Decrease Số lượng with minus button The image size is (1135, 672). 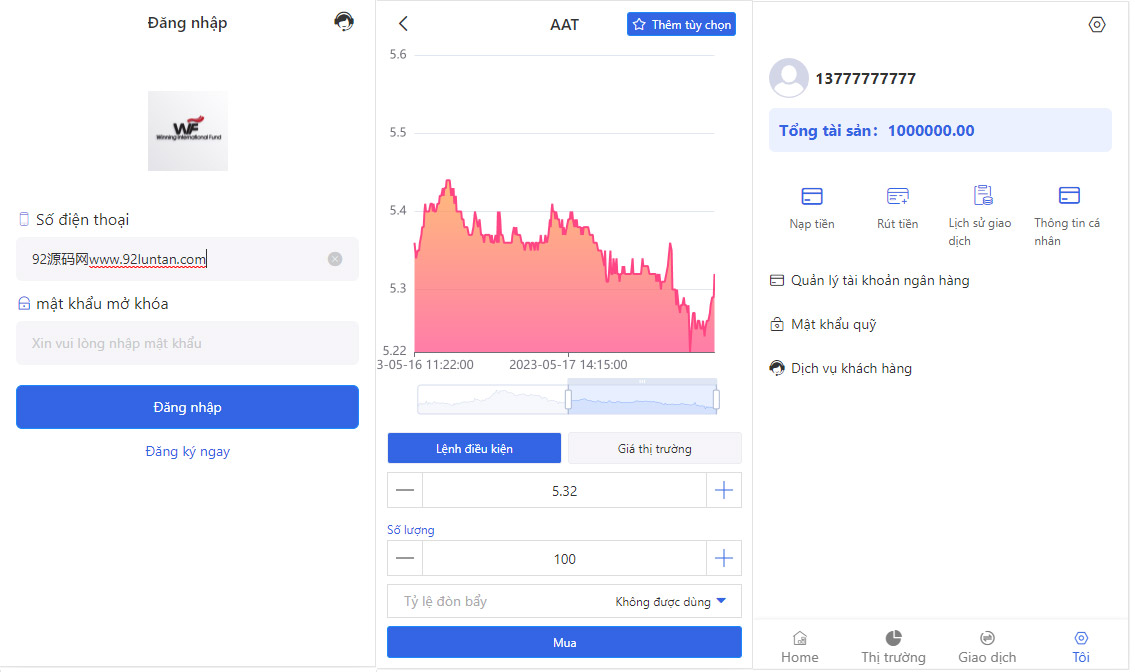405,558
